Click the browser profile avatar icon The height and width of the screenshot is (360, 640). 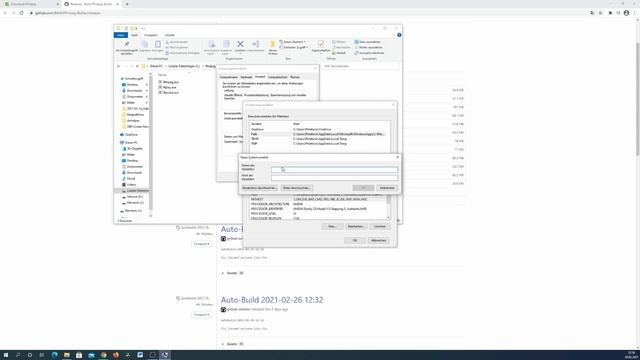(x=626, y=13)
